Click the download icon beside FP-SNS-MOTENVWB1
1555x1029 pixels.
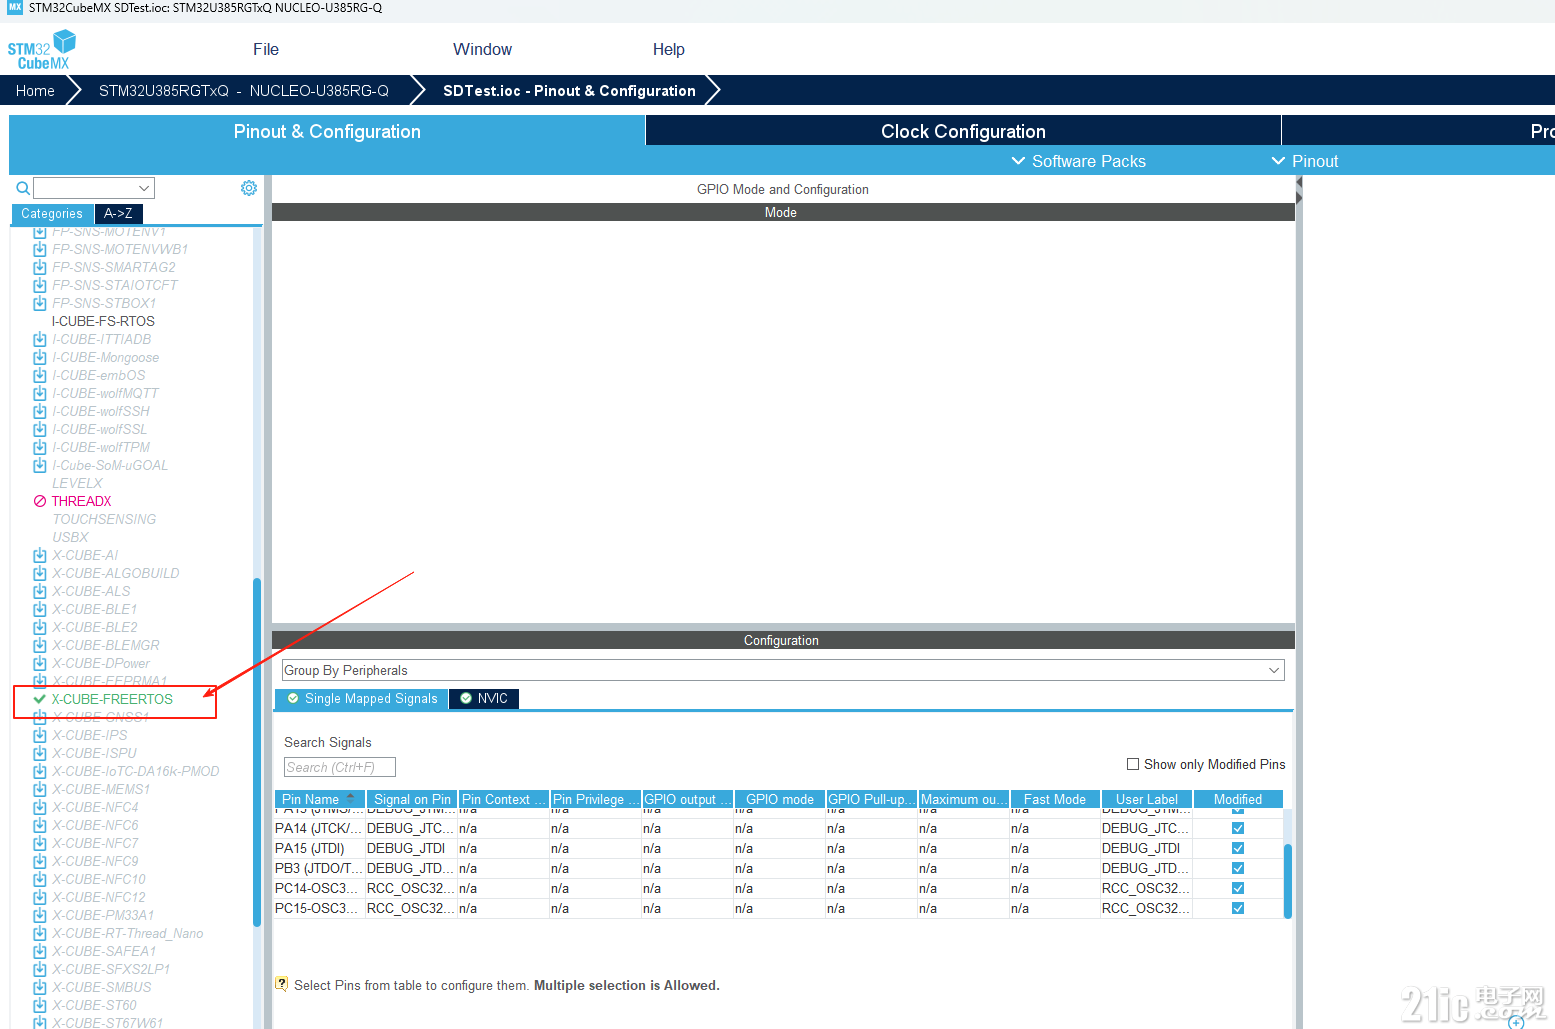pyautogui.click(x=40, y=249)
